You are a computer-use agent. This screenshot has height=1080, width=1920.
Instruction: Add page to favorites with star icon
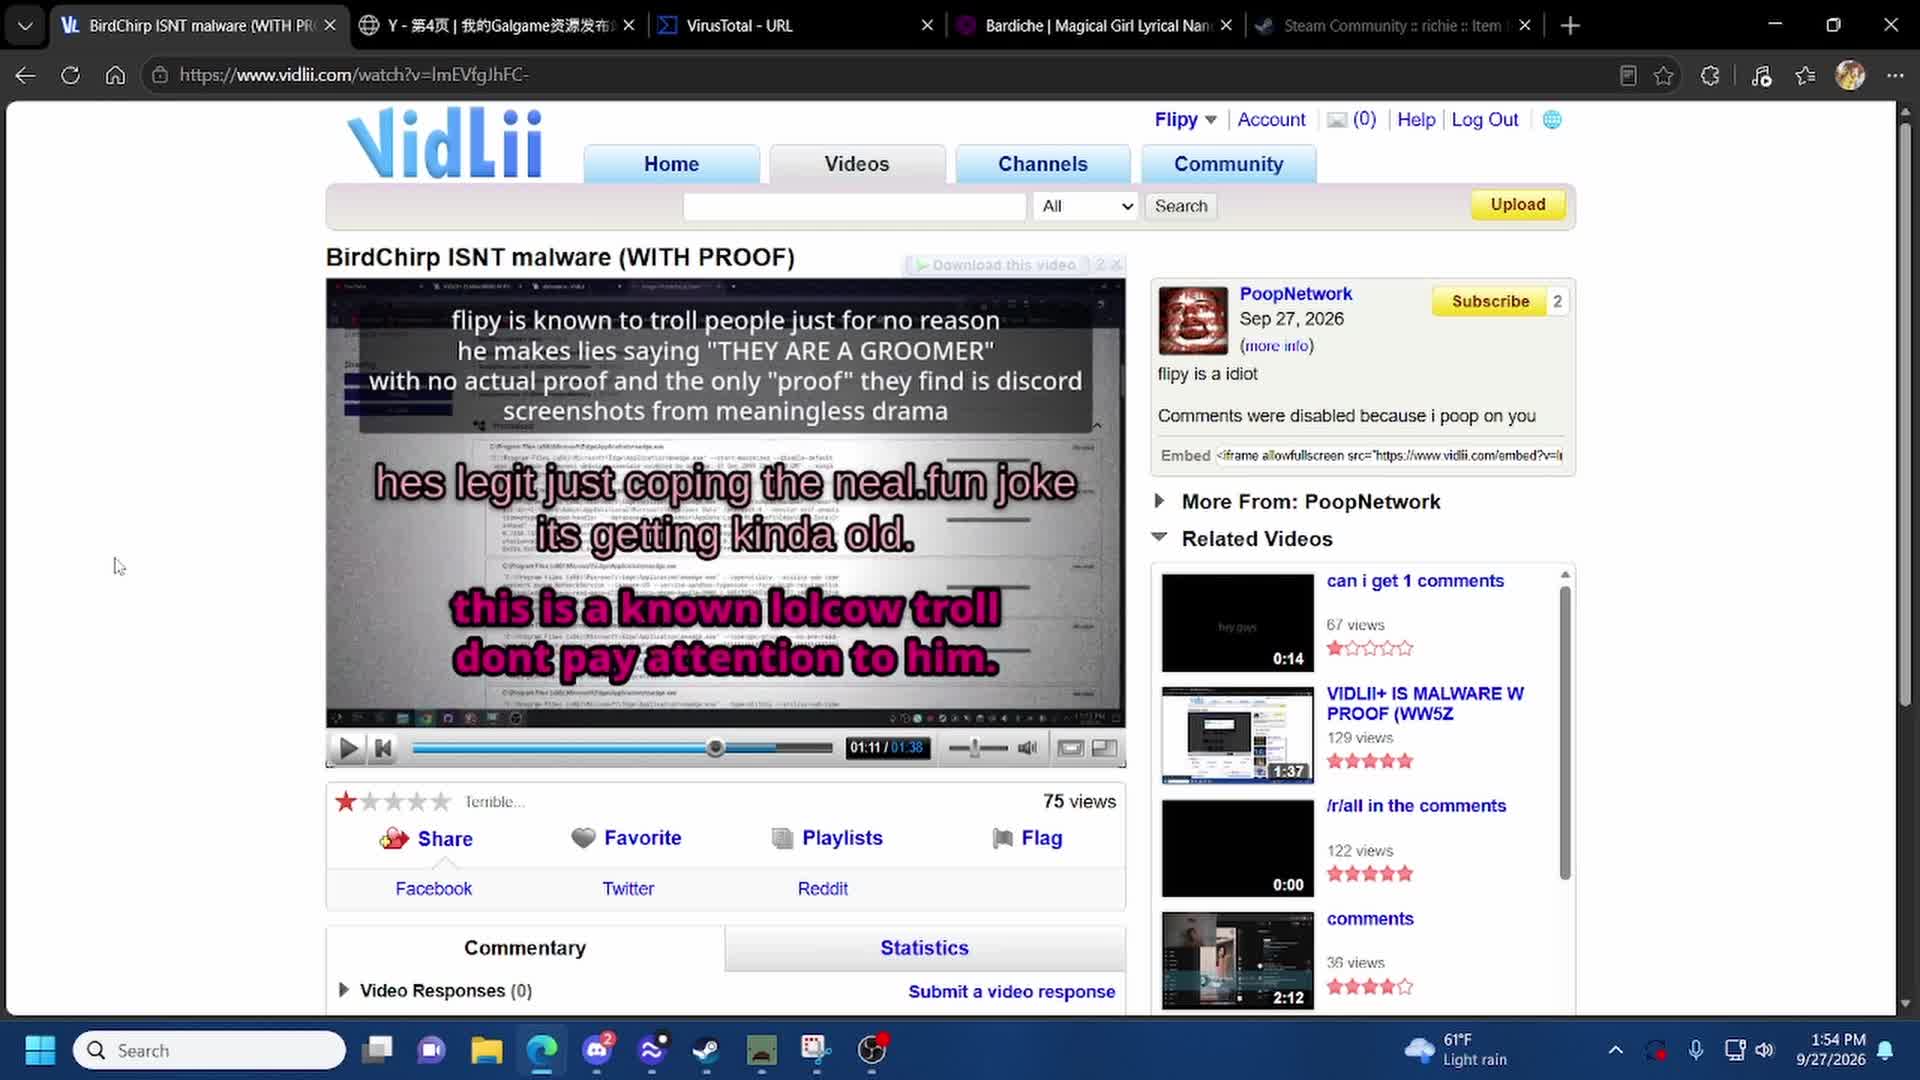pos(1663,75)
